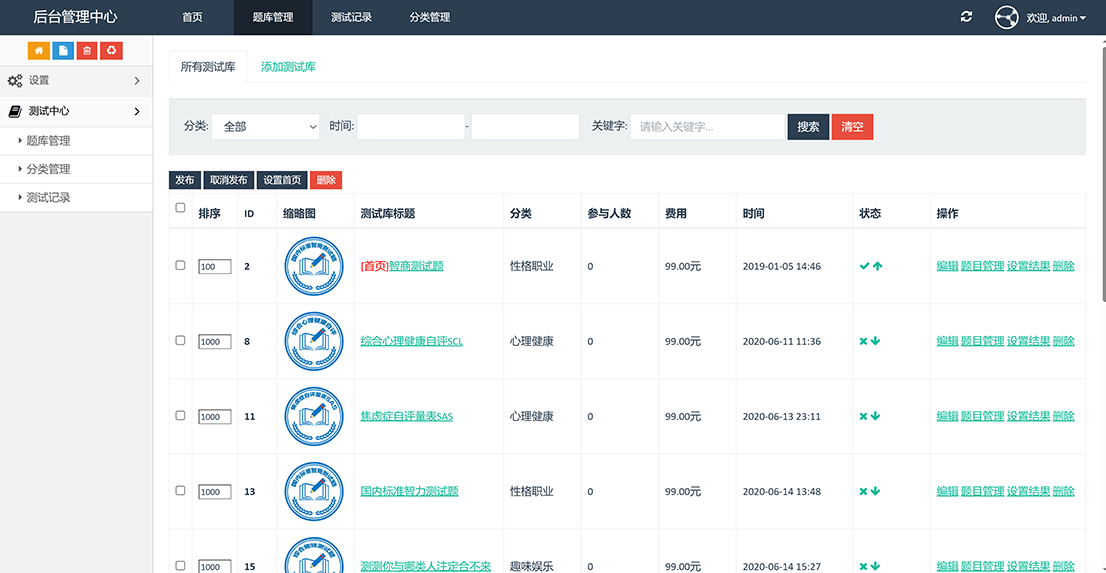Open thumbnail of 智商测试题 row
The width and height of the screenshot is (1106, 573).
coord(314,266)
